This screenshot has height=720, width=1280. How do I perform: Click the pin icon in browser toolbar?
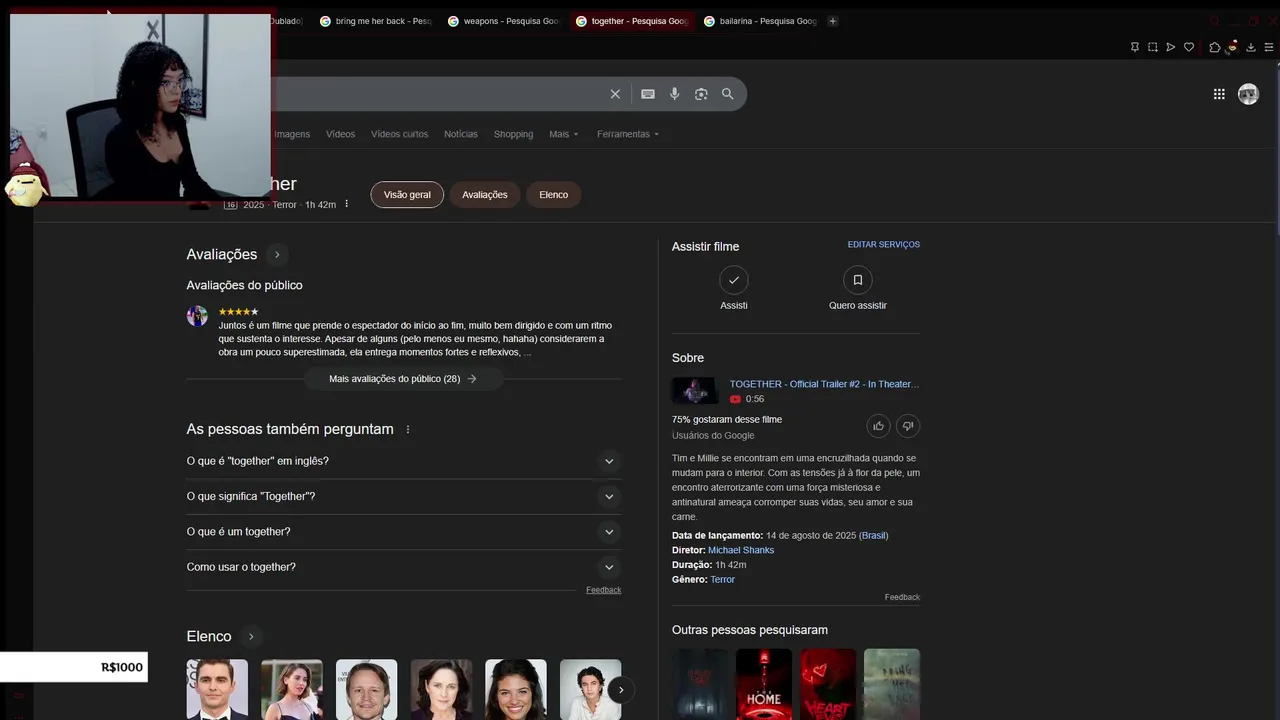click(1135, 47)
